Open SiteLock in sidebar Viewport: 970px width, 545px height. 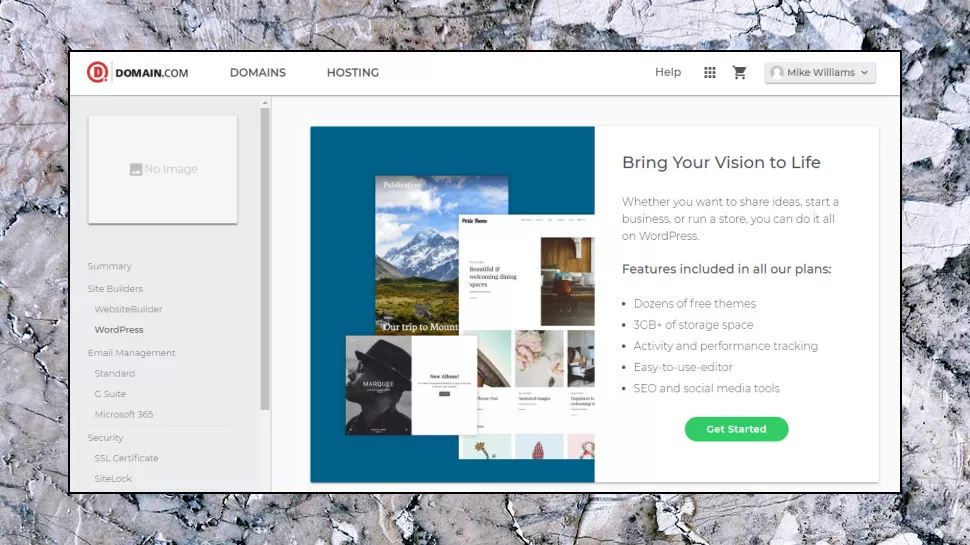click(x=113, y=478)
